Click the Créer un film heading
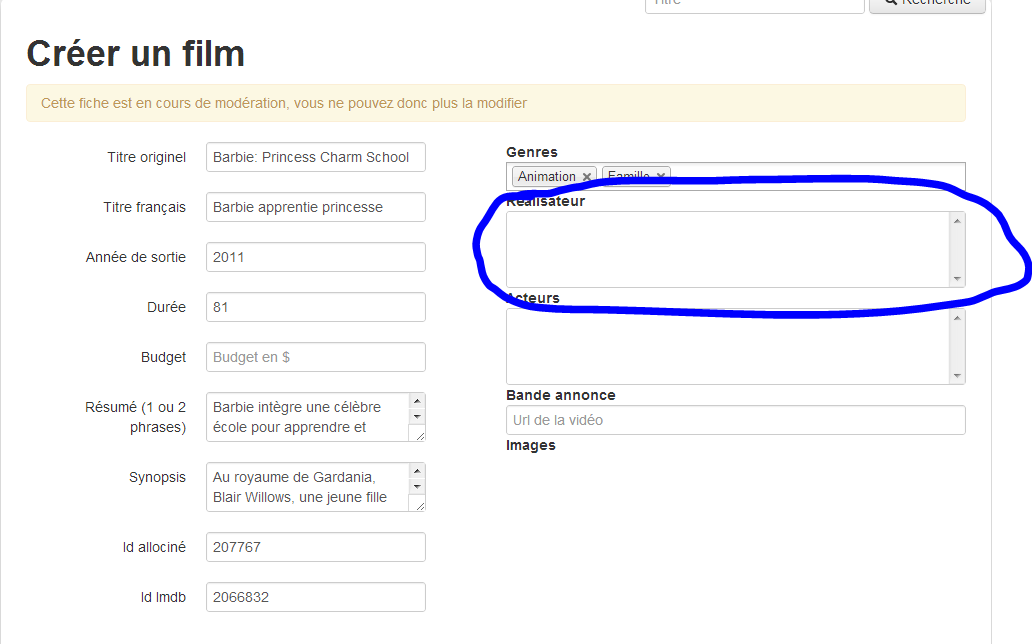 [136, 53]
